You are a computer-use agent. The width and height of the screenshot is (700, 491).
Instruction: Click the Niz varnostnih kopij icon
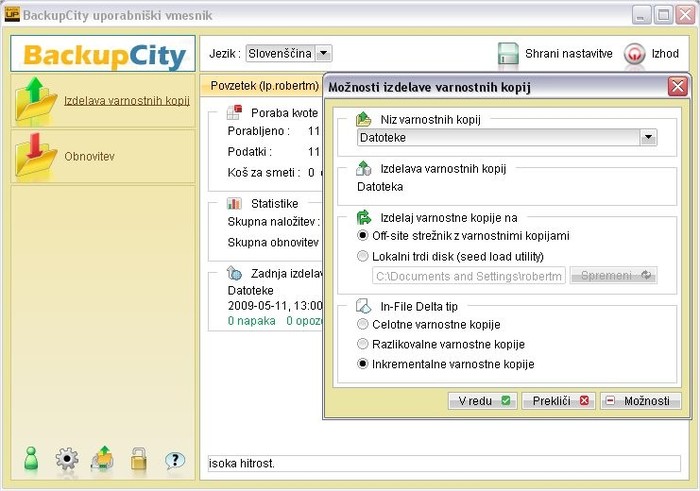[x=363, y=120]
